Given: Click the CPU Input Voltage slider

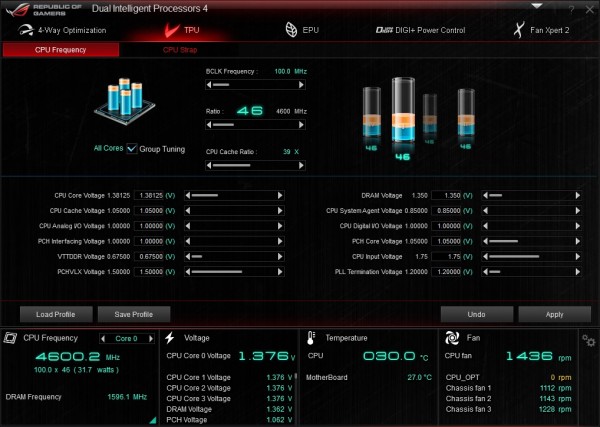Looking at the screenshot, I should (532, 257).
